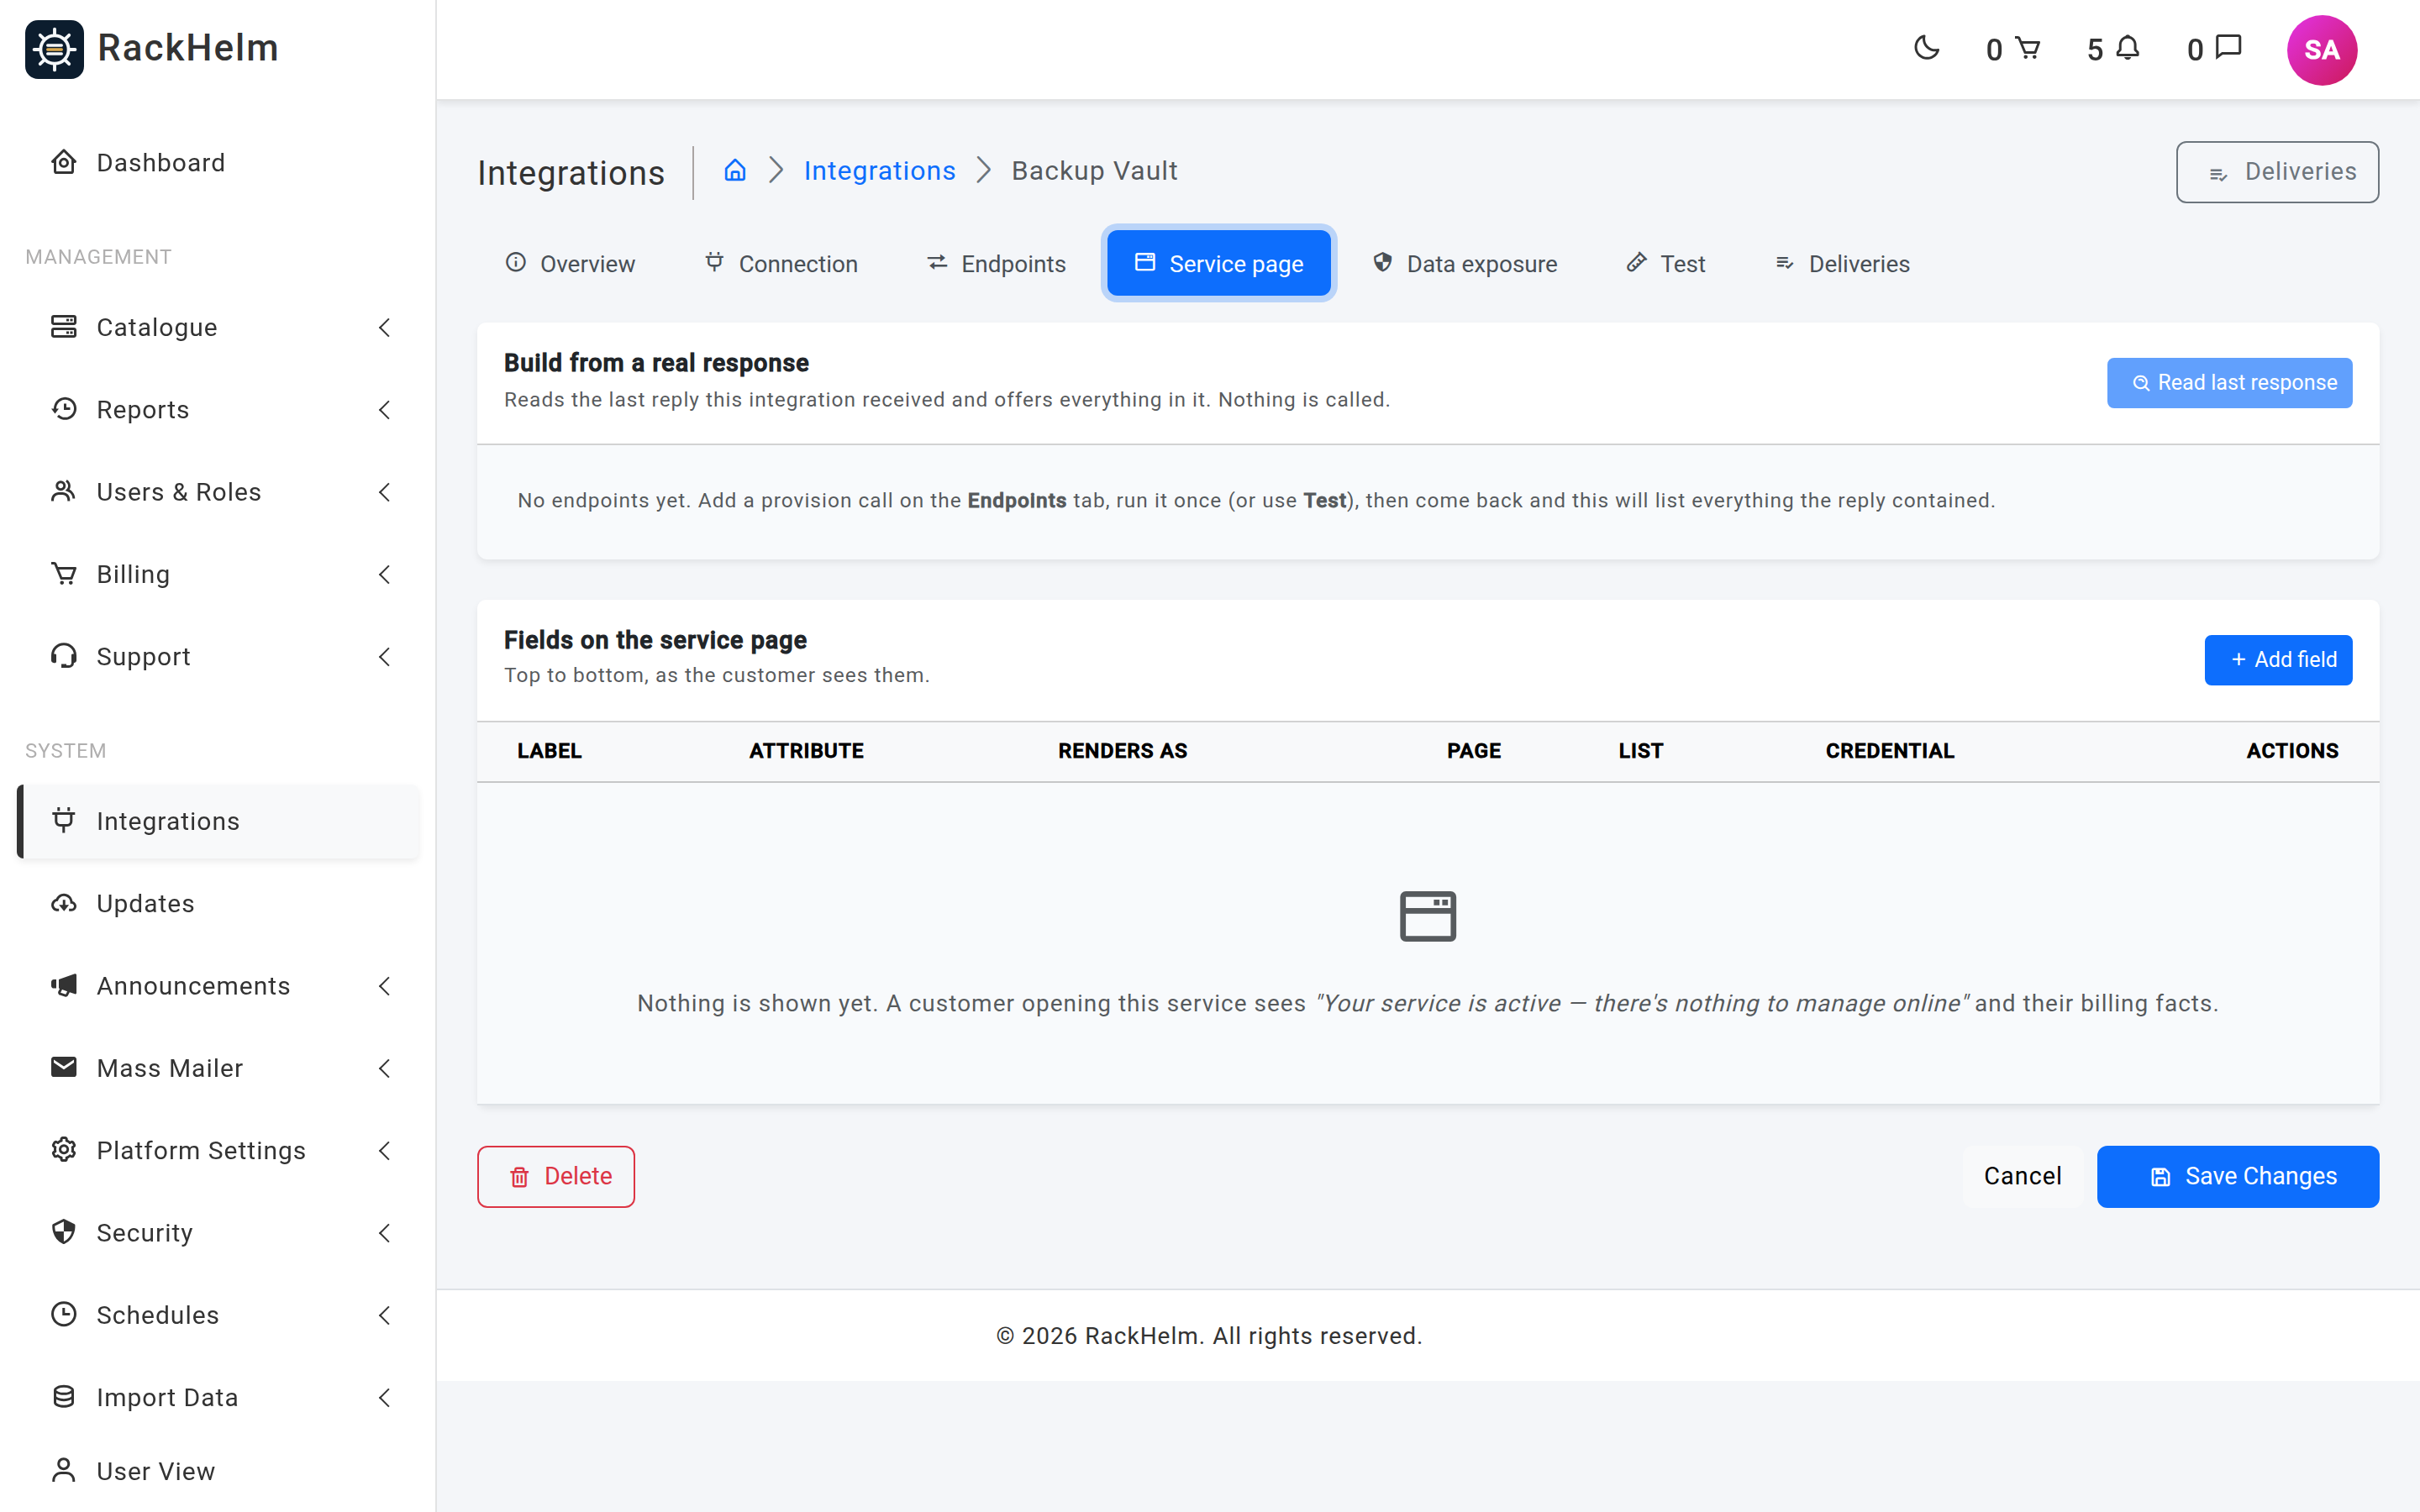Click the Security shield icon in sidebar

[x=64, y=1232]
